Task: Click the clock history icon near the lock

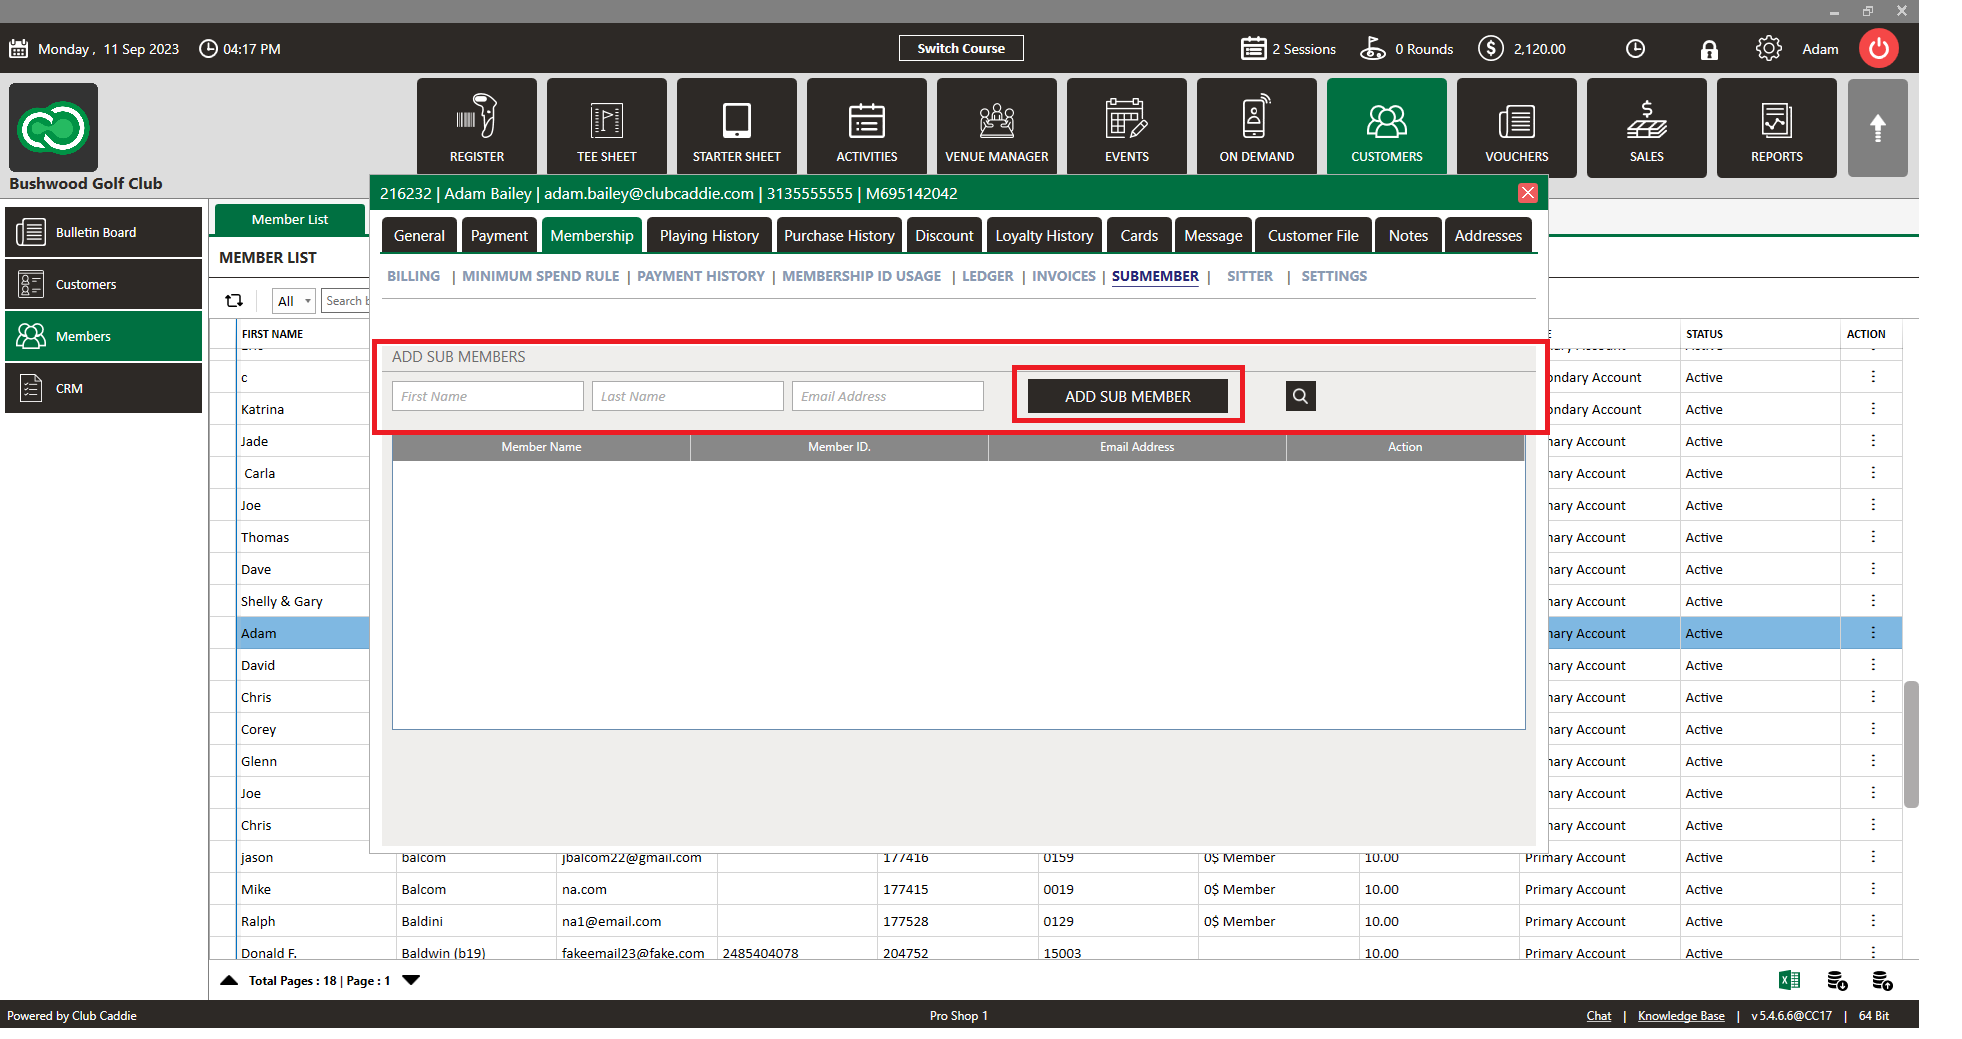Action: click(x=1635, y=49)
